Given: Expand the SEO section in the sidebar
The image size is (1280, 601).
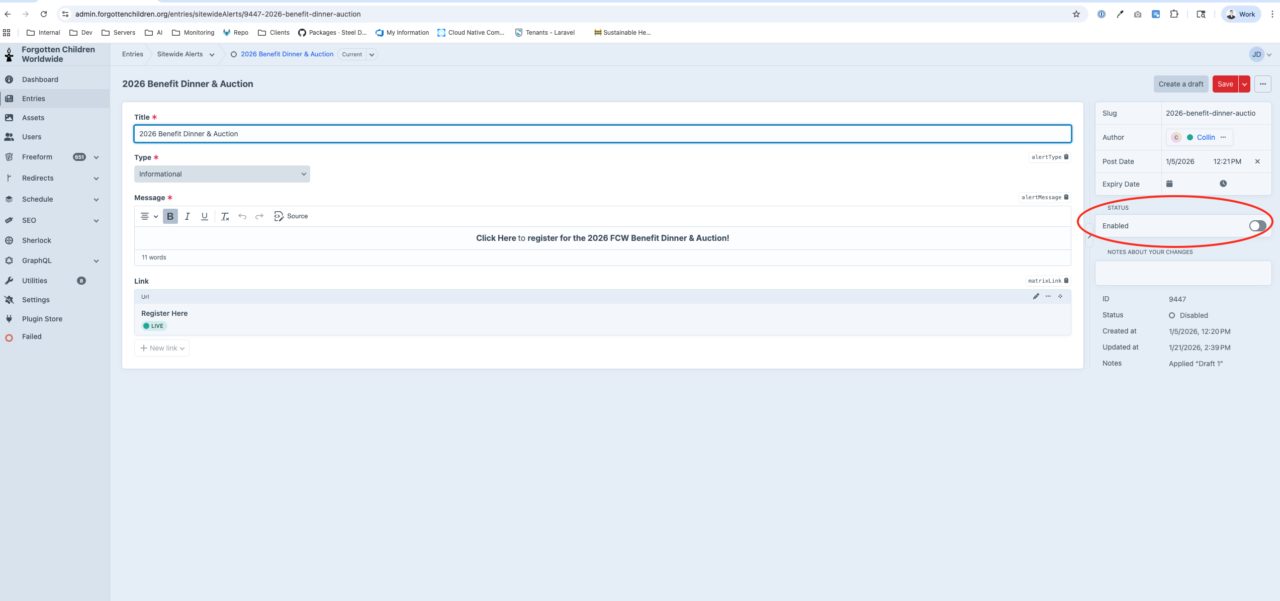Looking at the screenshot, I should pyautogui.click(x=95, y=220).
